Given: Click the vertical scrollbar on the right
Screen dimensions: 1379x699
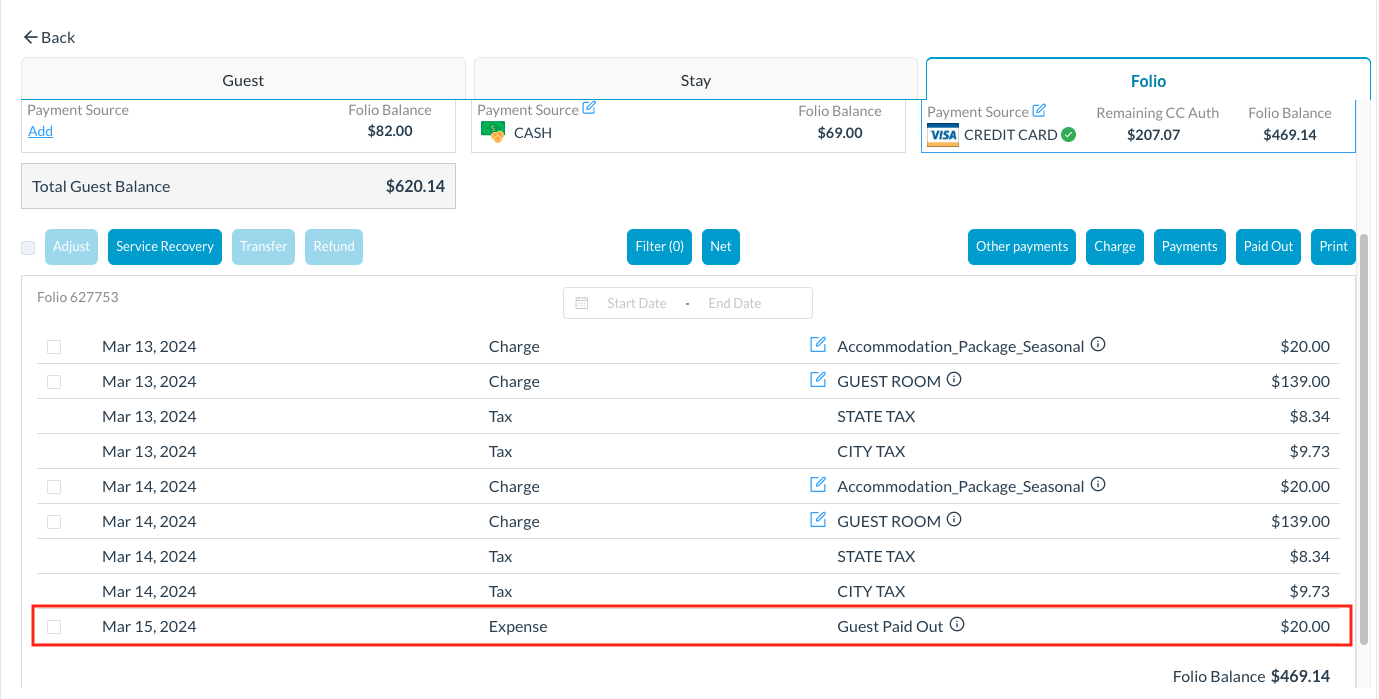Looking at the screenshot, I should 1365,420.
